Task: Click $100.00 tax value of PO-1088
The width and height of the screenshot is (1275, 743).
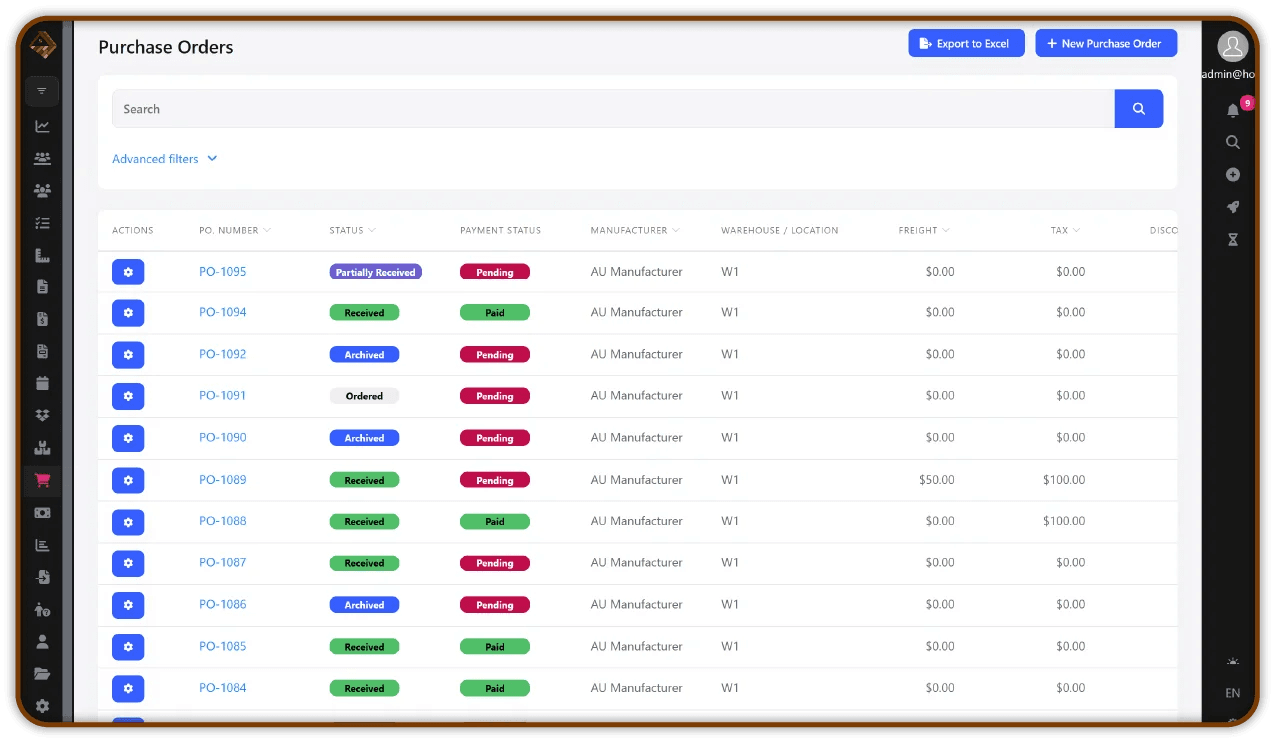Action: [x=1064, y=521]
